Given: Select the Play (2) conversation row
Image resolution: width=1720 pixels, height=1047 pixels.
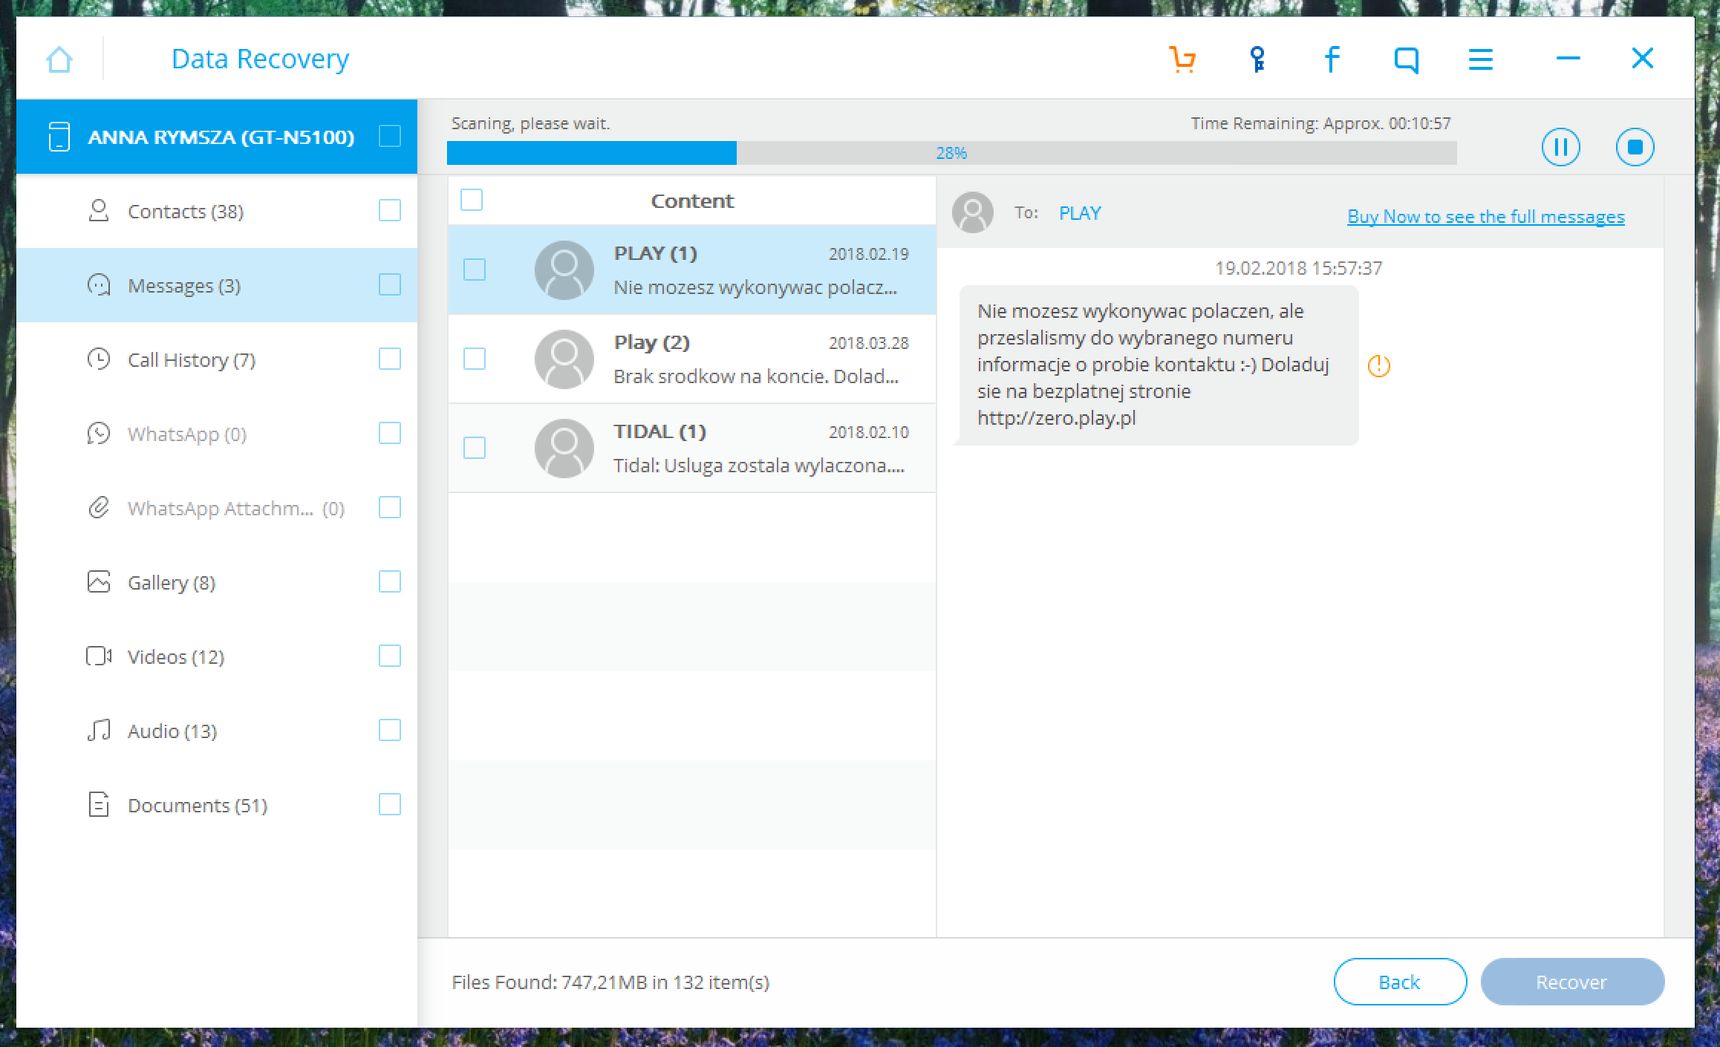Looking at the screenshot, I should pyautogui.click(x=692, y=359).
